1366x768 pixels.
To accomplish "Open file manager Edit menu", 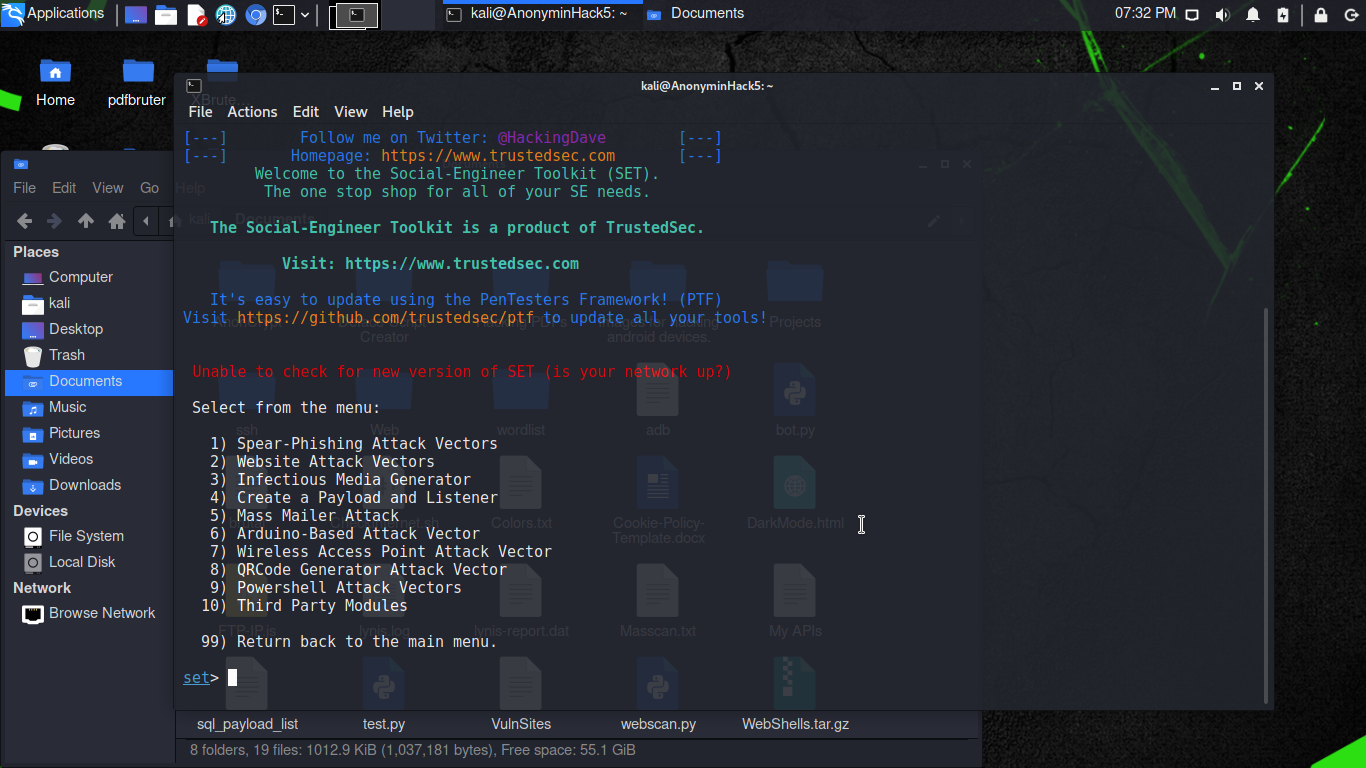I will point(64,188).
